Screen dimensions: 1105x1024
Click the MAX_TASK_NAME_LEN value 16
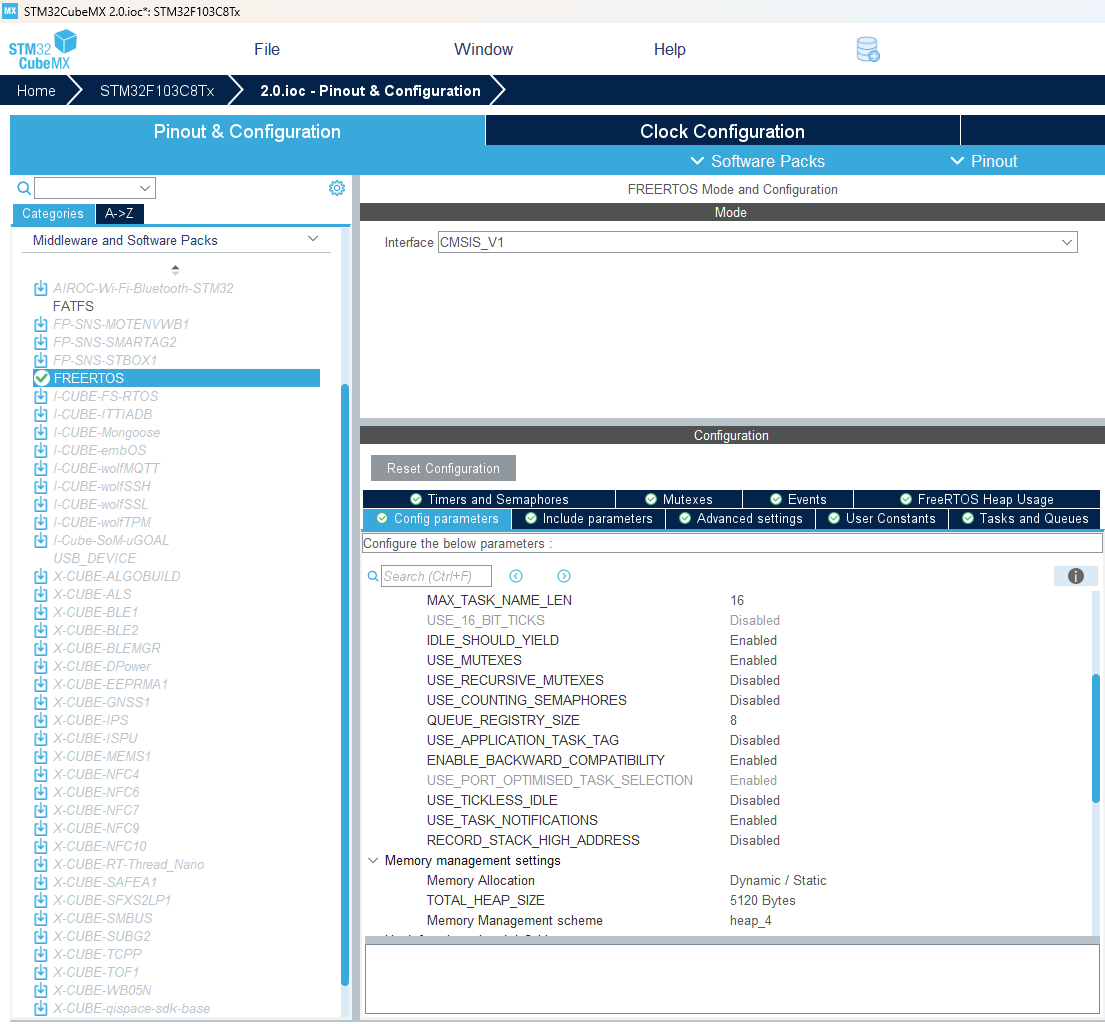[737, 600]
